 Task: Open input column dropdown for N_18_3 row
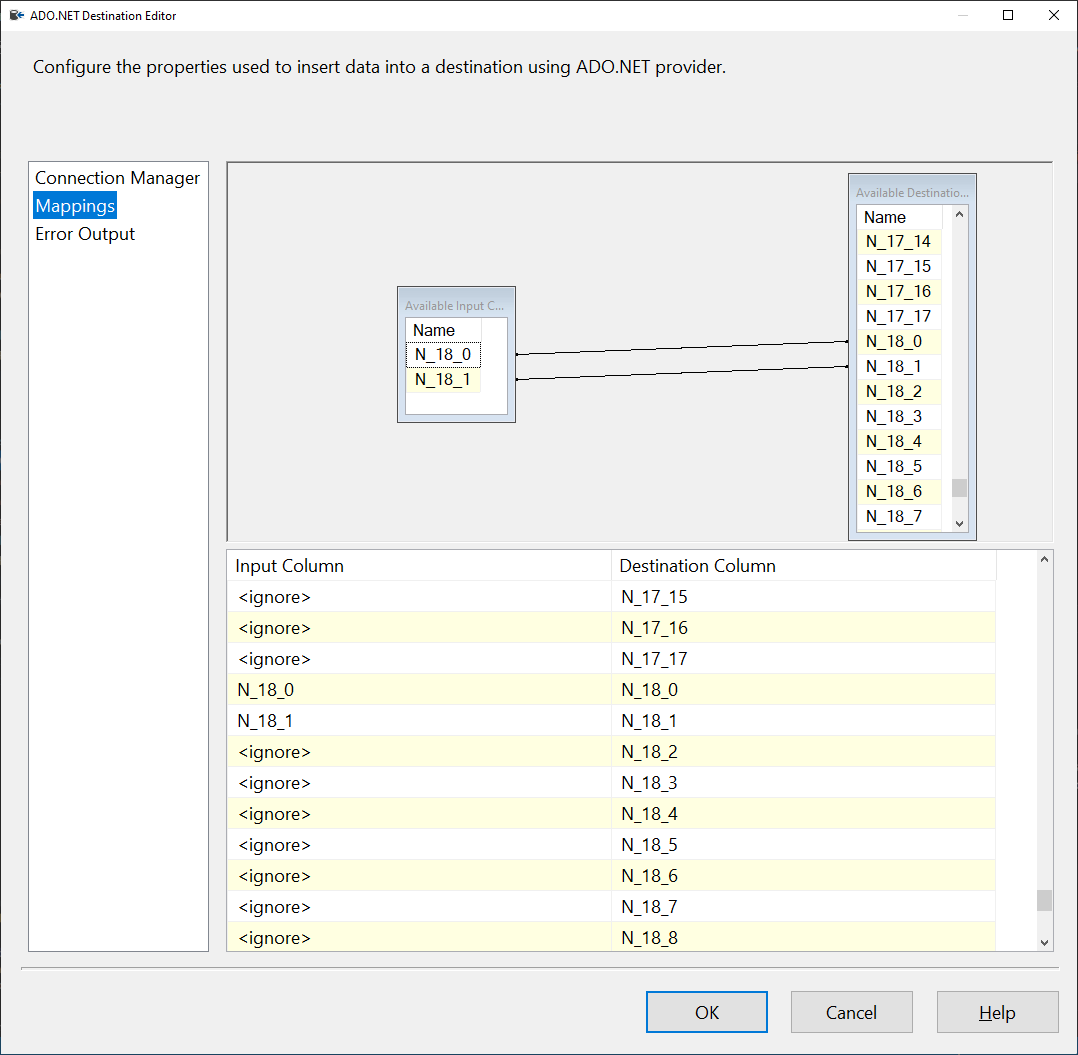coord(419,783)
